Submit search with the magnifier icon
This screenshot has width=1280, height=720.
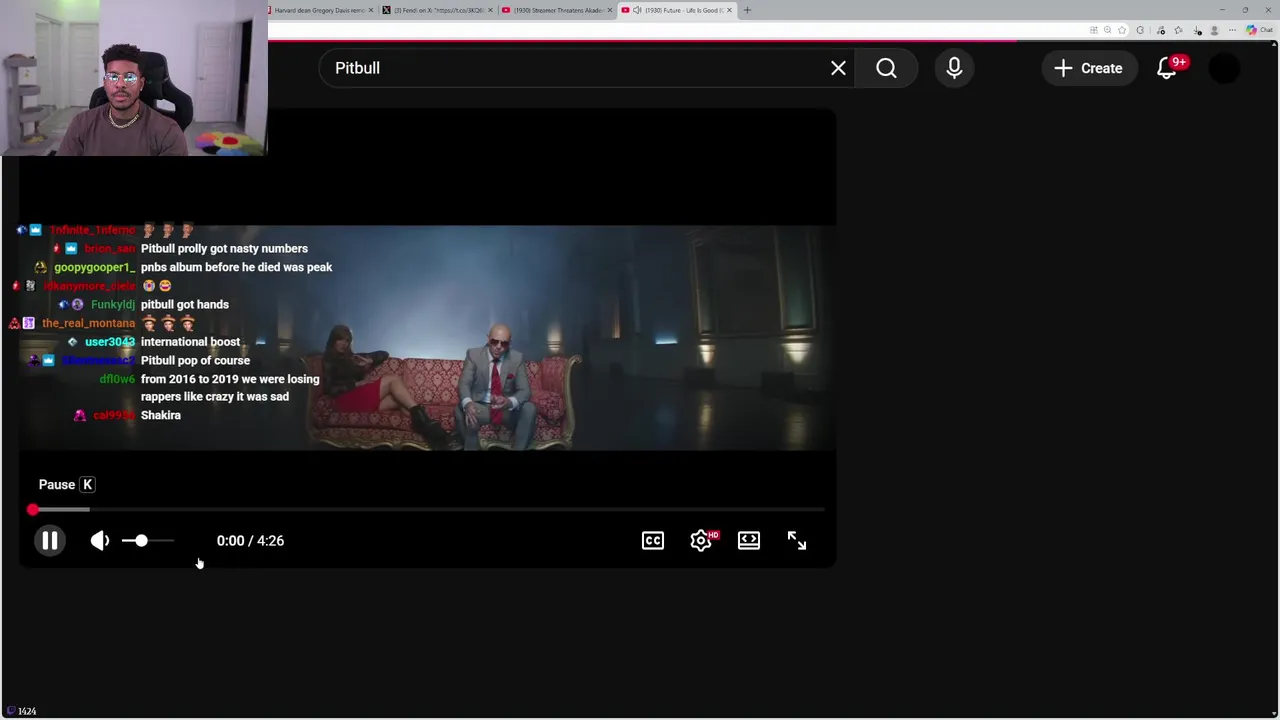coord(886,68)
